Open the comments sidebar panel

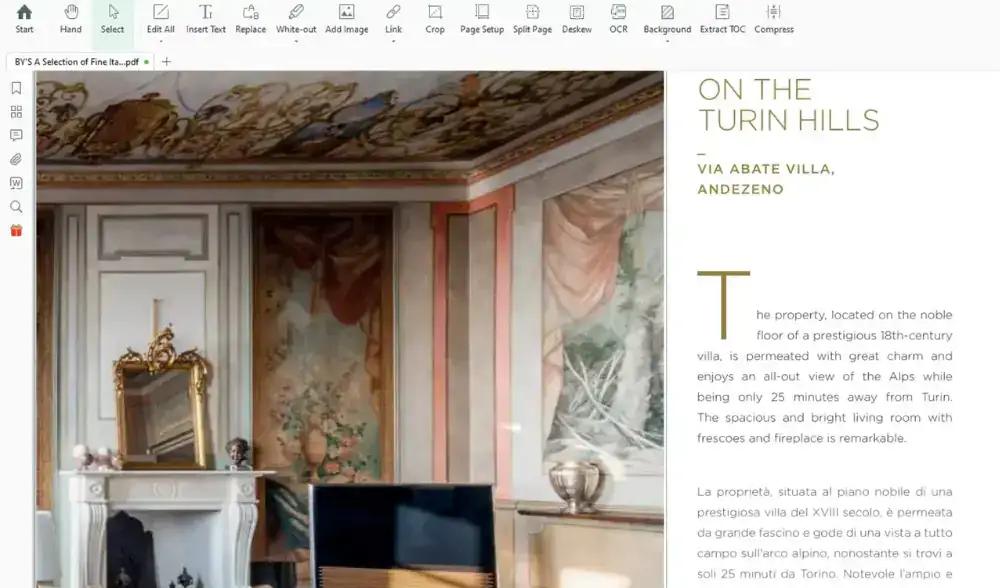[16, 135]
